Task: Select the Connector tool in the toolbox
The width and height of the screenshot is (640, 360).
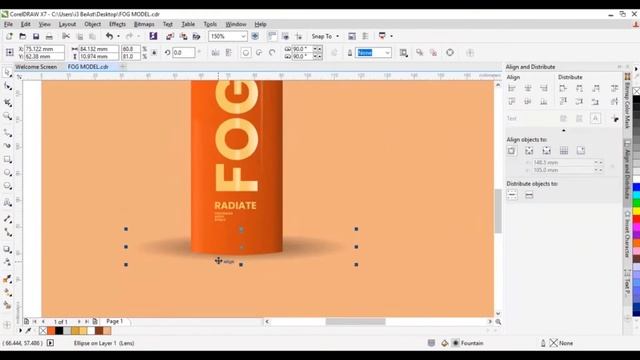Action: 7,233
